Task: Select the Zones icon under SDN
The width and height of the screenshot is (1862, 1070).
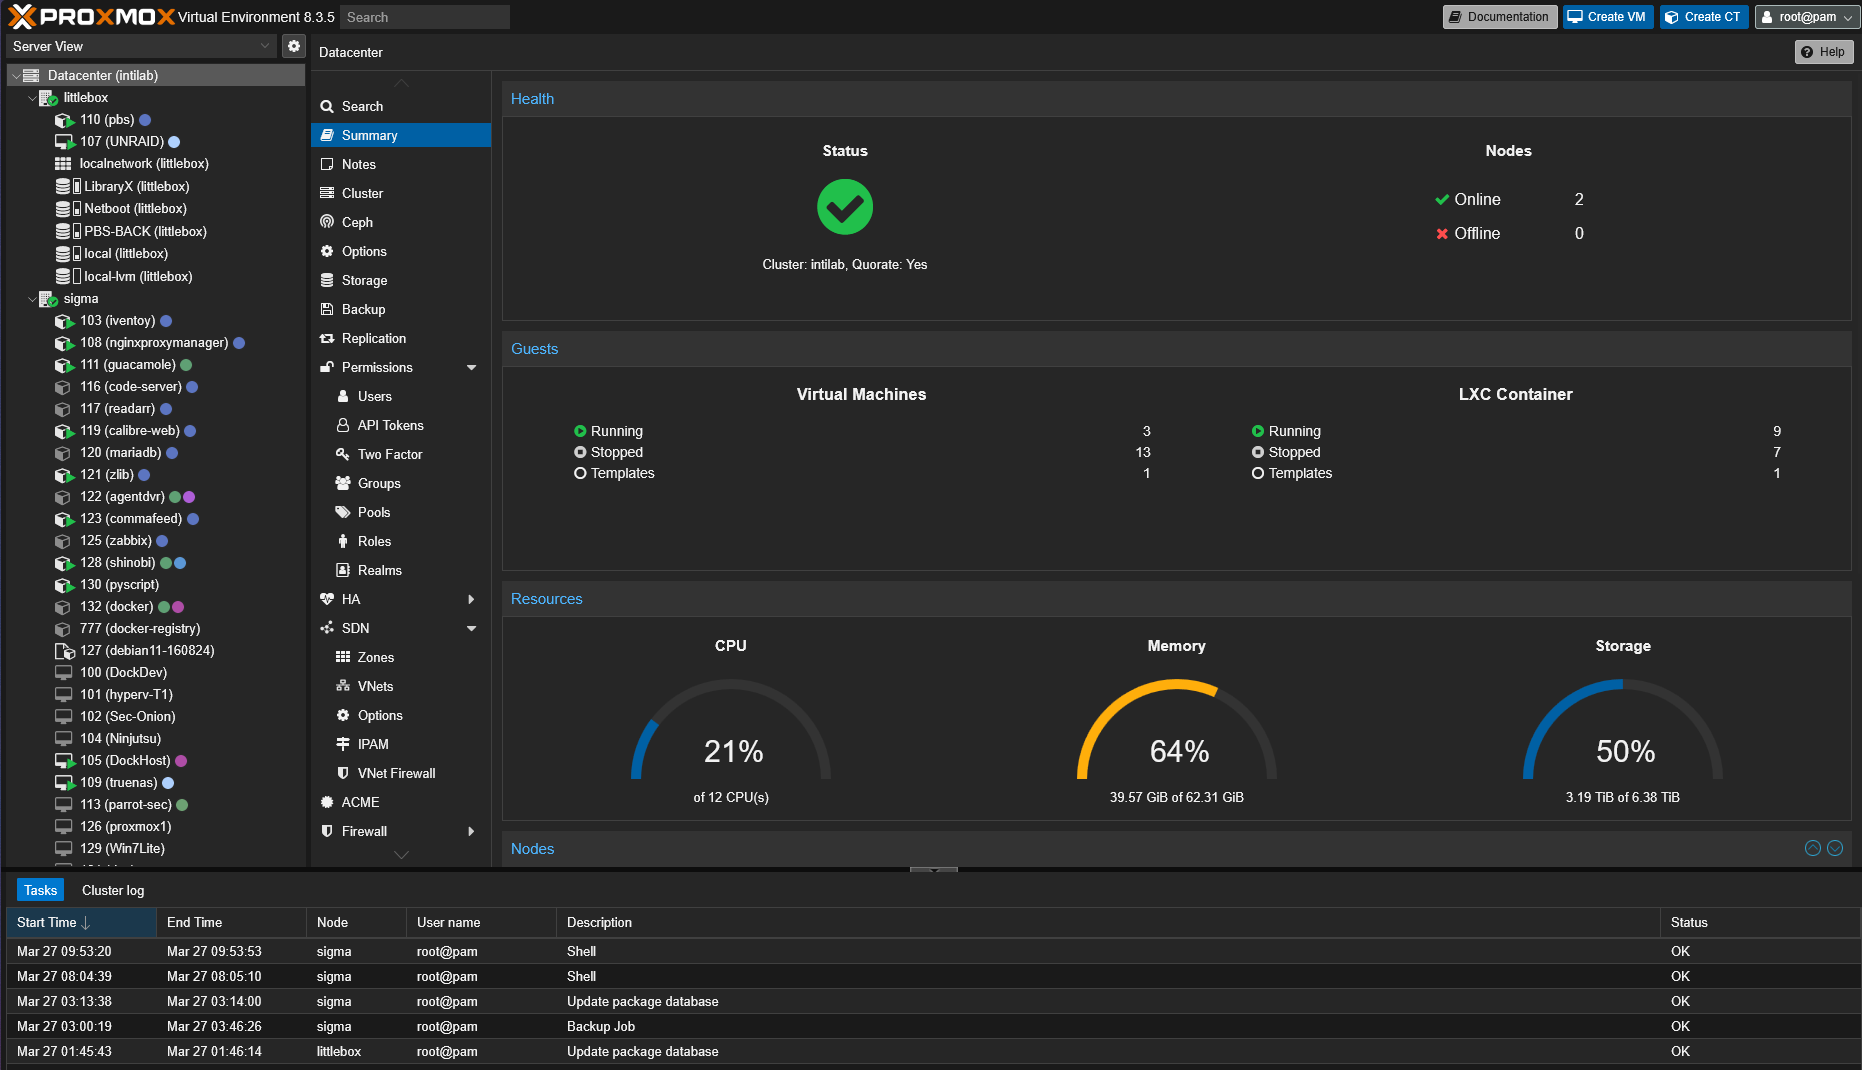Action: click(x=344, y=657)
